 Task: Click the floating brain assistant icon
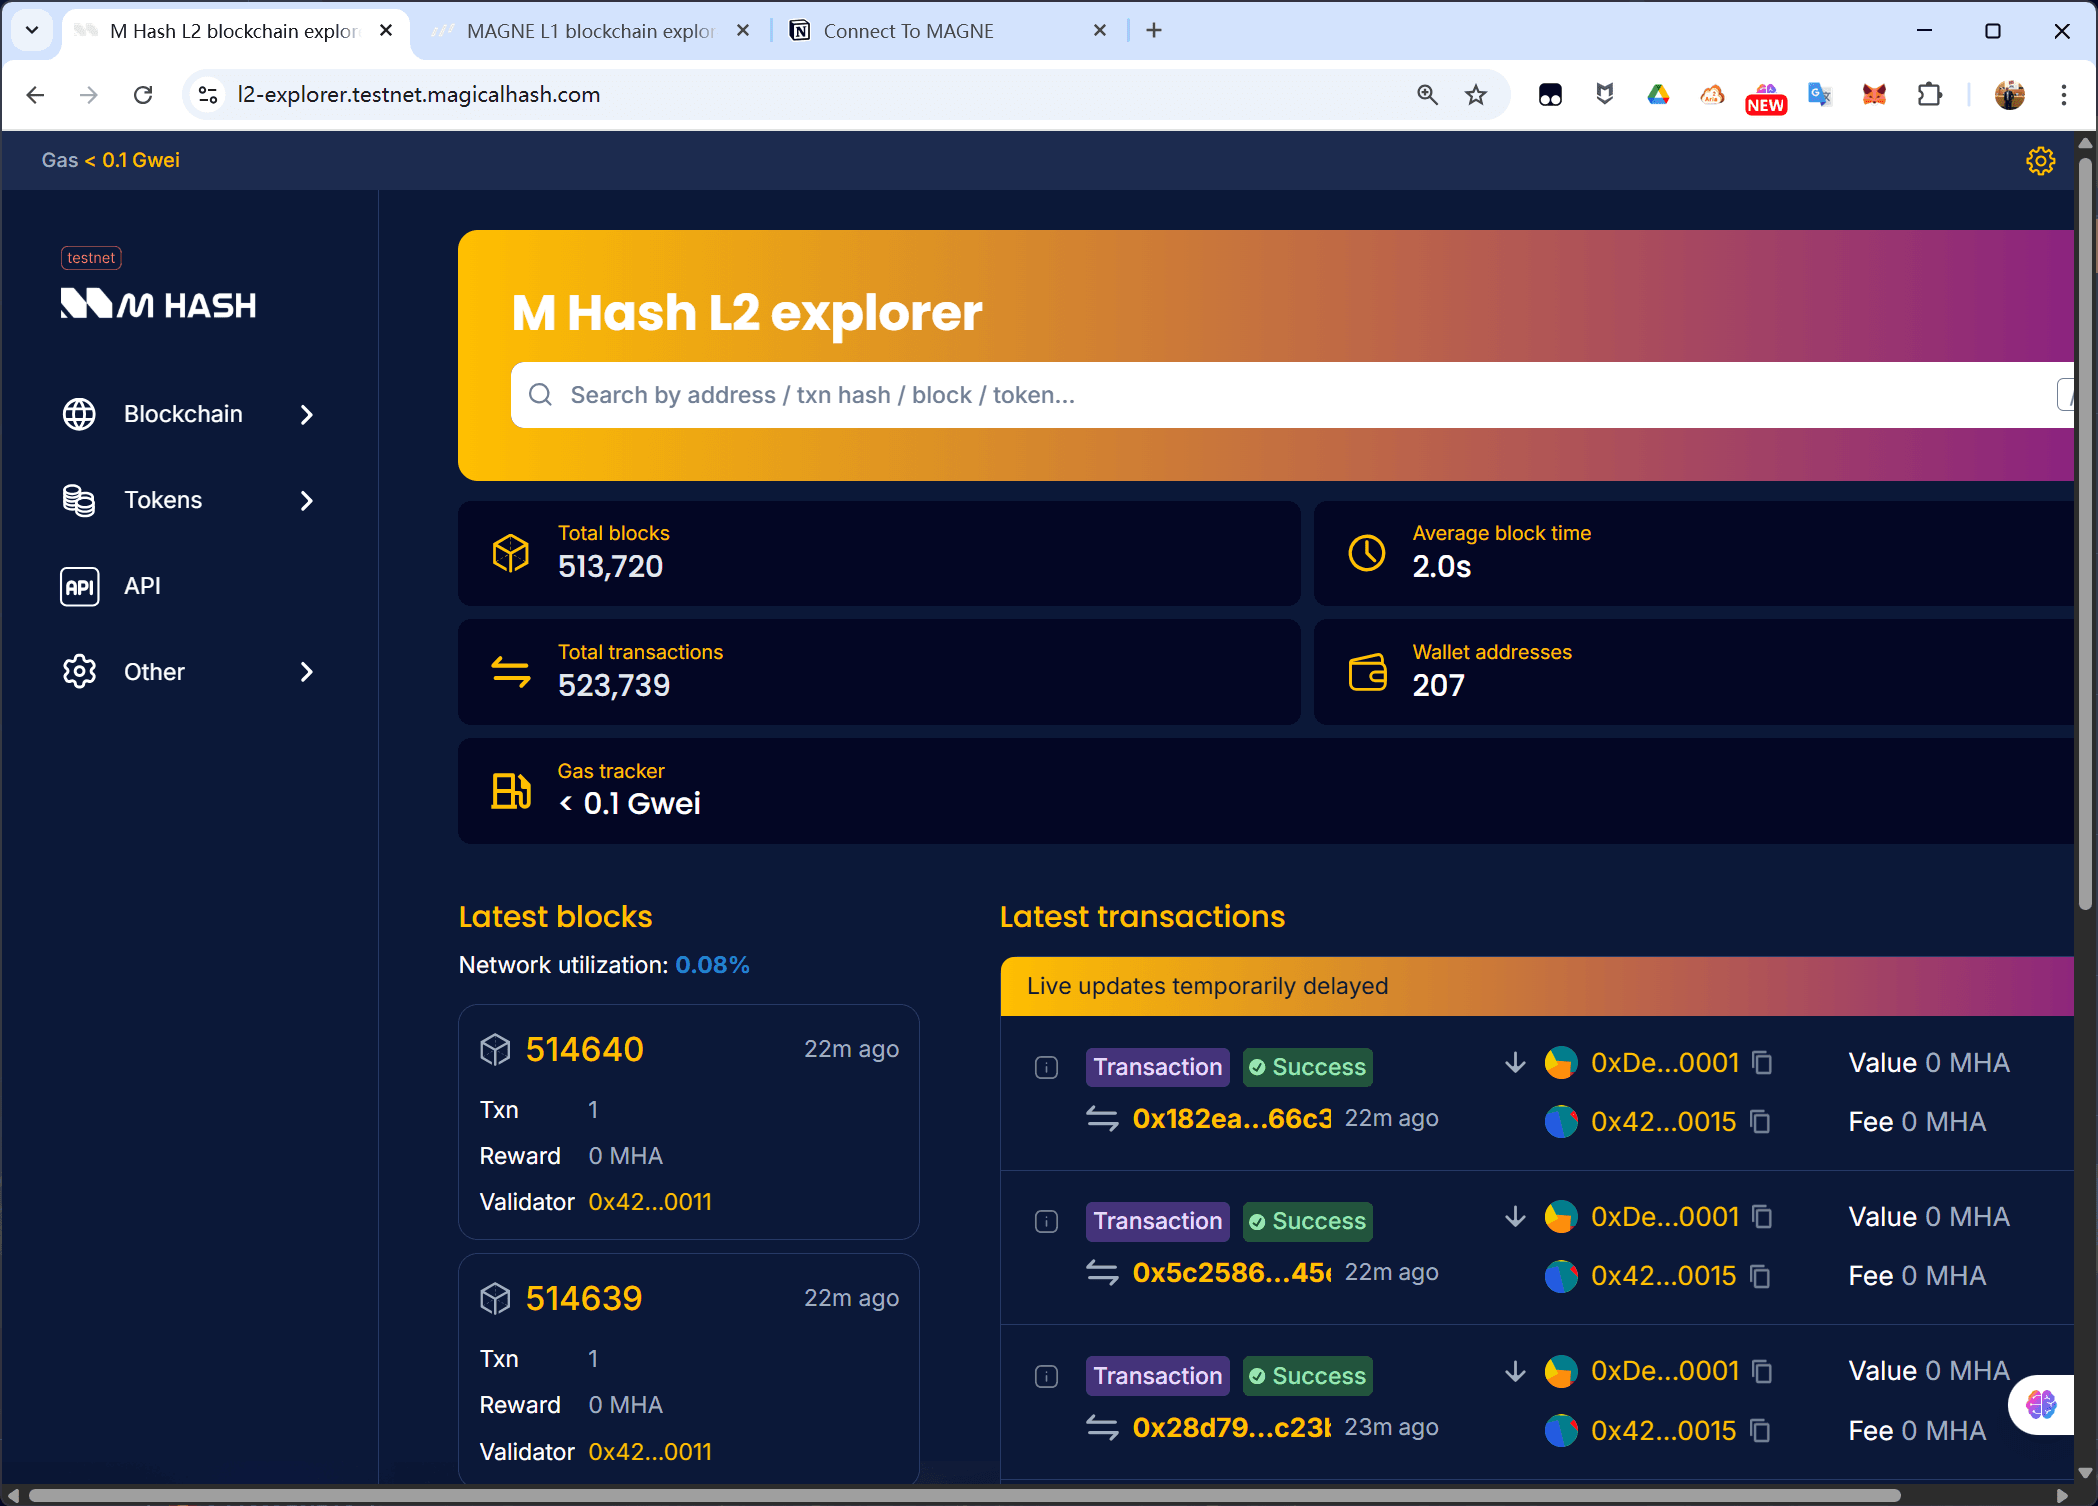pyautogui.click(x=2040, y=1404)
